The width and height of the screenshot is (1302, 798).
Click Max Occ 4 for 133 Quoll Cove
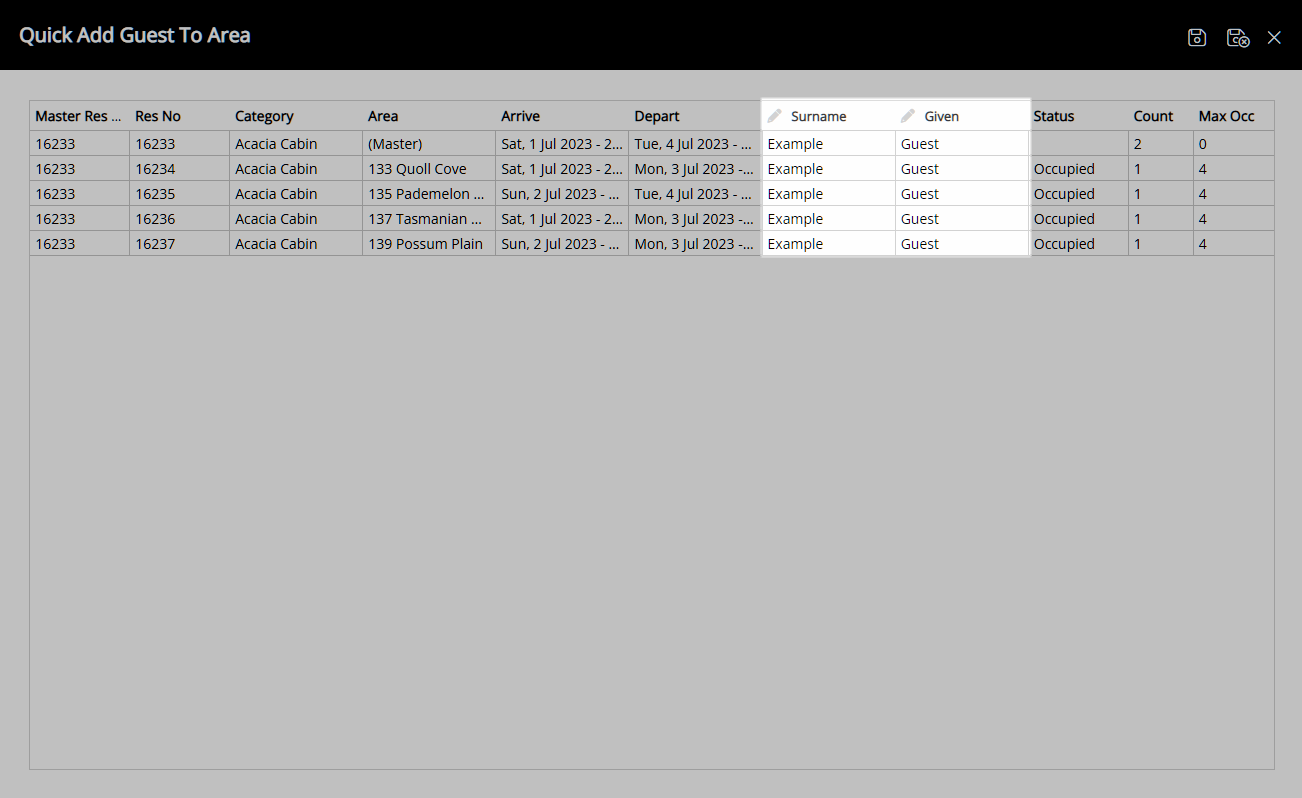click(x=1234, y=169)
